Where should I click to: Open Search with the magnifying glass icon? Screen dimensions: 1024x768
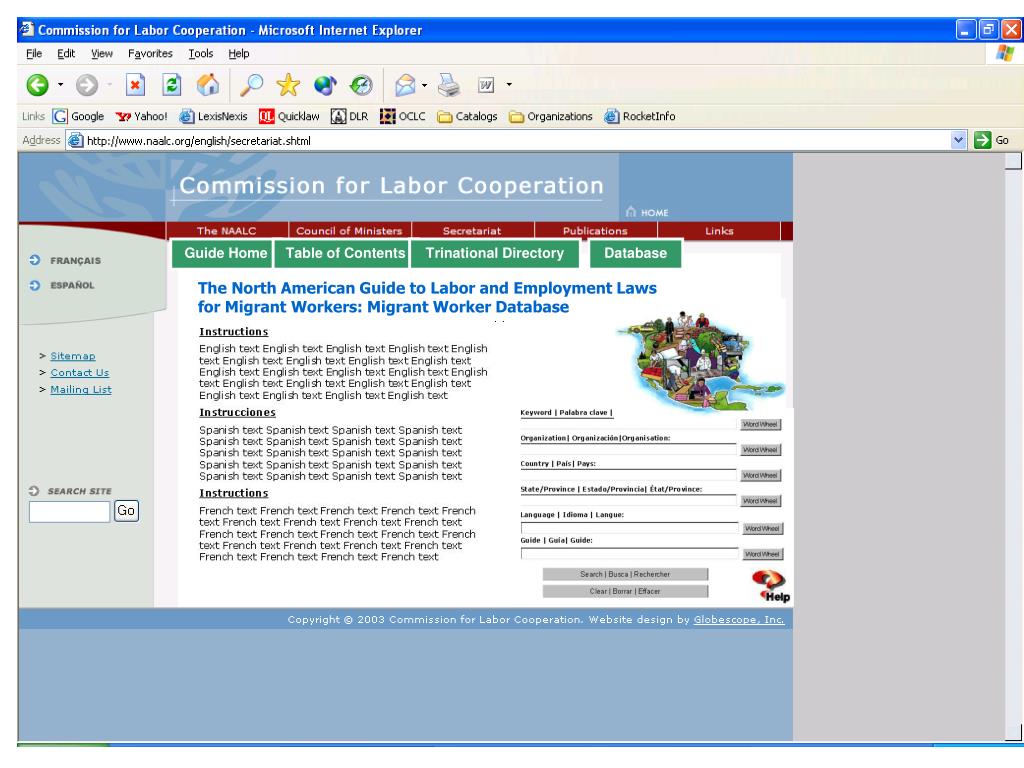(x=251, y=85)
